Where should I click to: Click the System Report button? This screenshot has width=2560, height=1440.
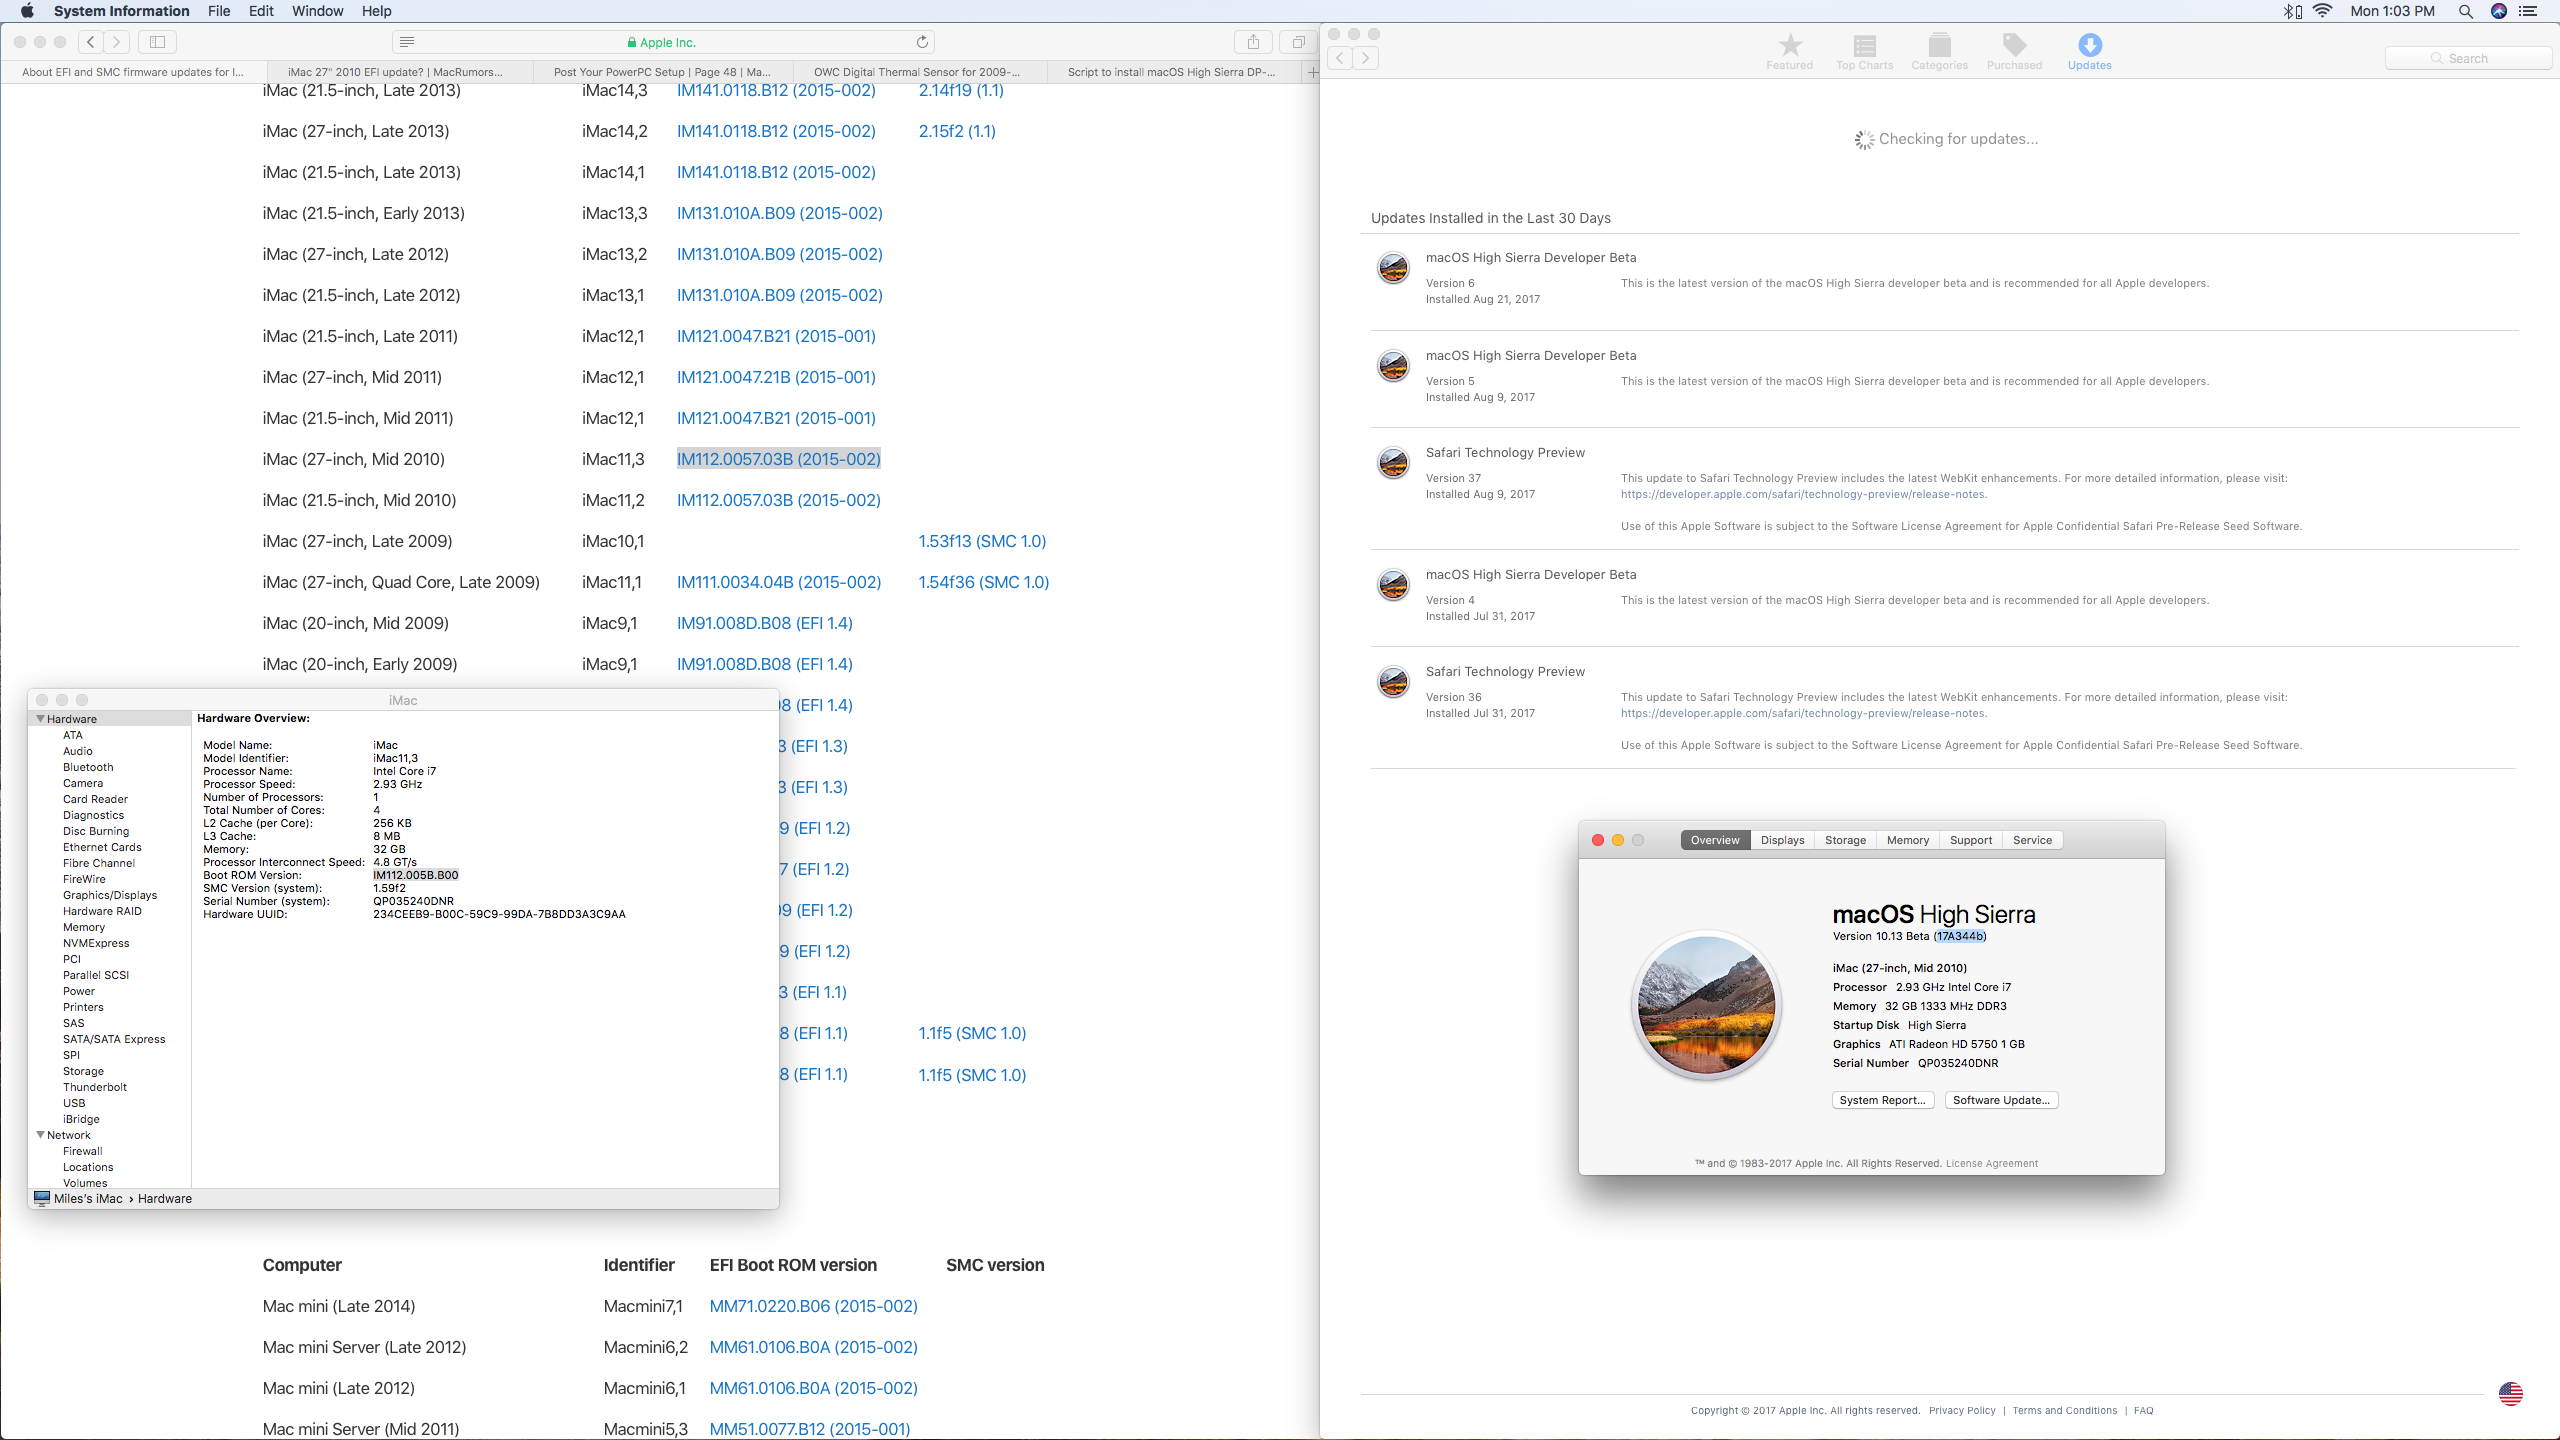click(x=1882, y=1100)
